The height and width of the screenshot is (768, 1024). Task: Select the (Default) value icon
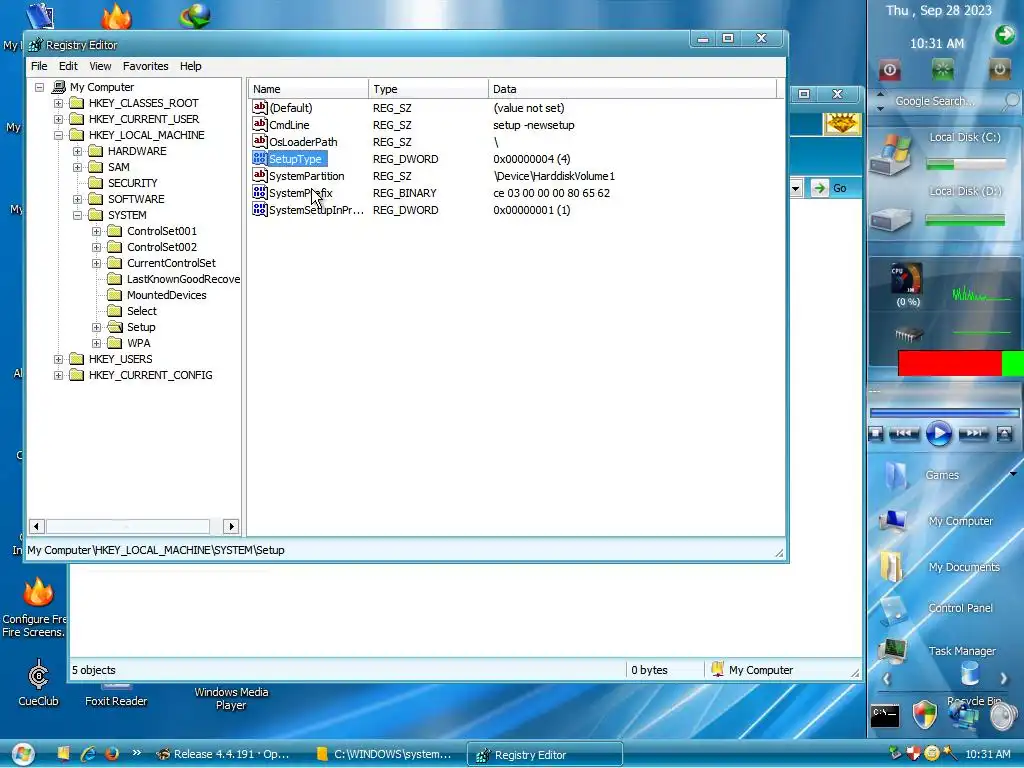point(259,107)
